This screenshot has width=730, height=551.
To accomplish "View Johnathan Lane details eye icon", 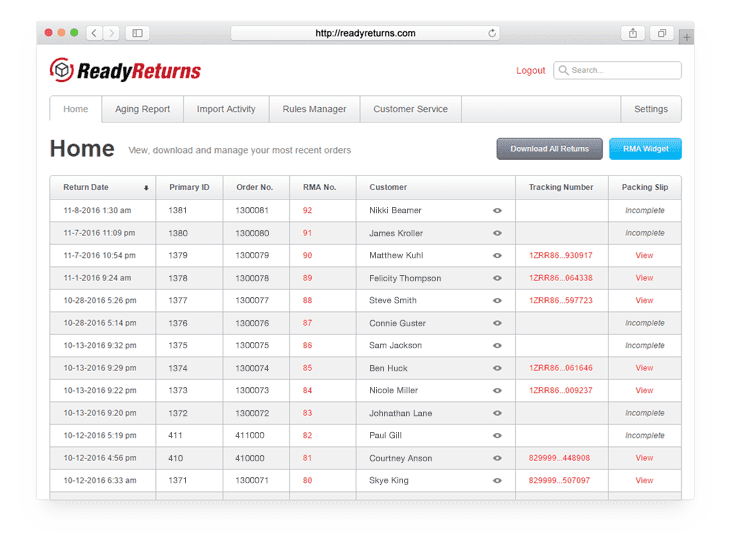I will [497, 413].
